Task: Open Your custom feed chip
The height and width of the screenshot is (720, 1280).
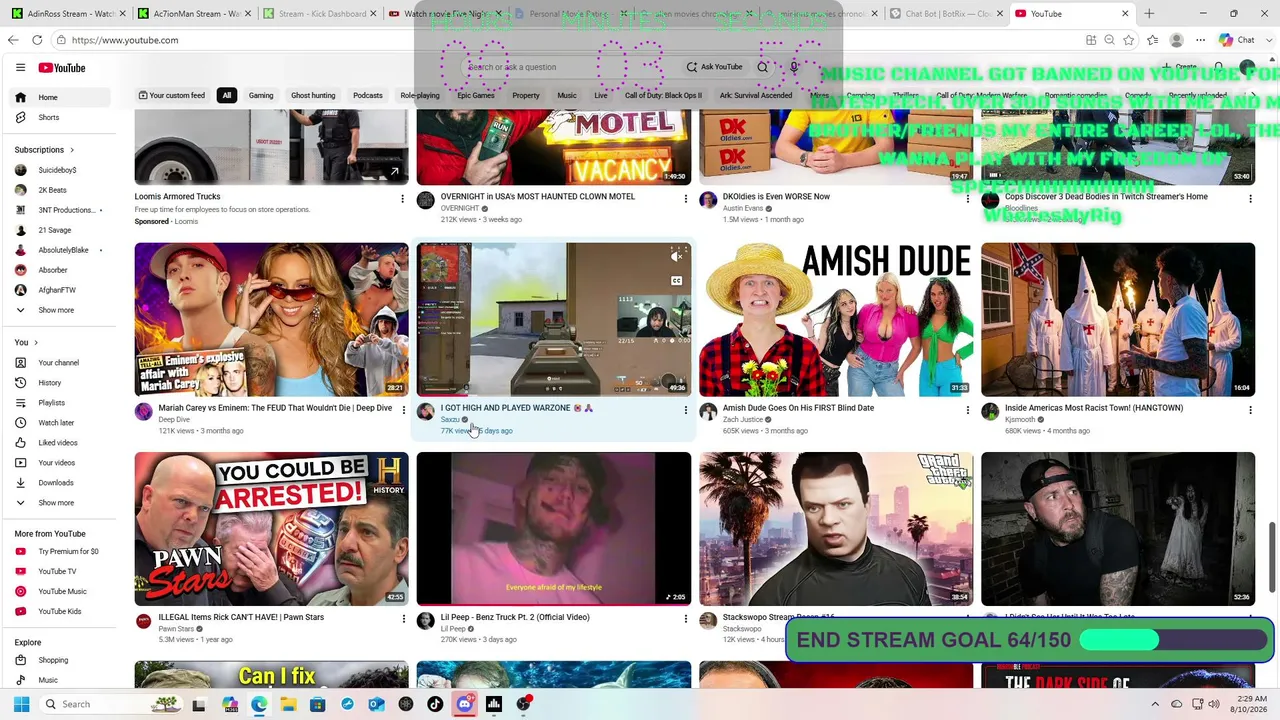Action: point(171,95)
